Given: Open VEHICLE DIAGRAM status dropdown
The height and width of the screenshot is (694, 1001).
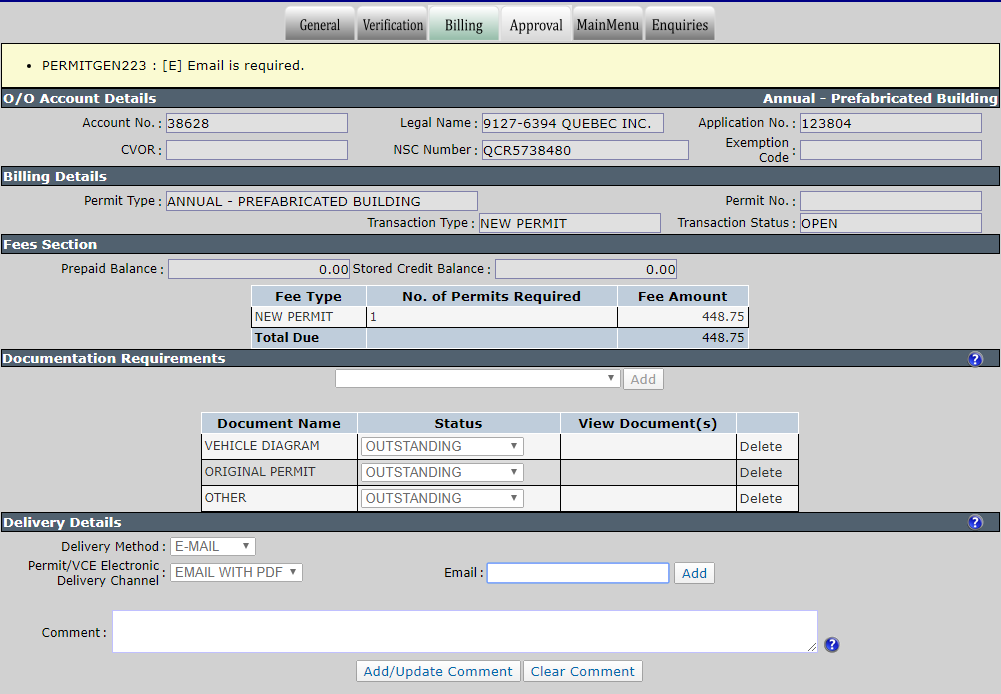Looking at the screenshot, I should (x=442, y=446).
